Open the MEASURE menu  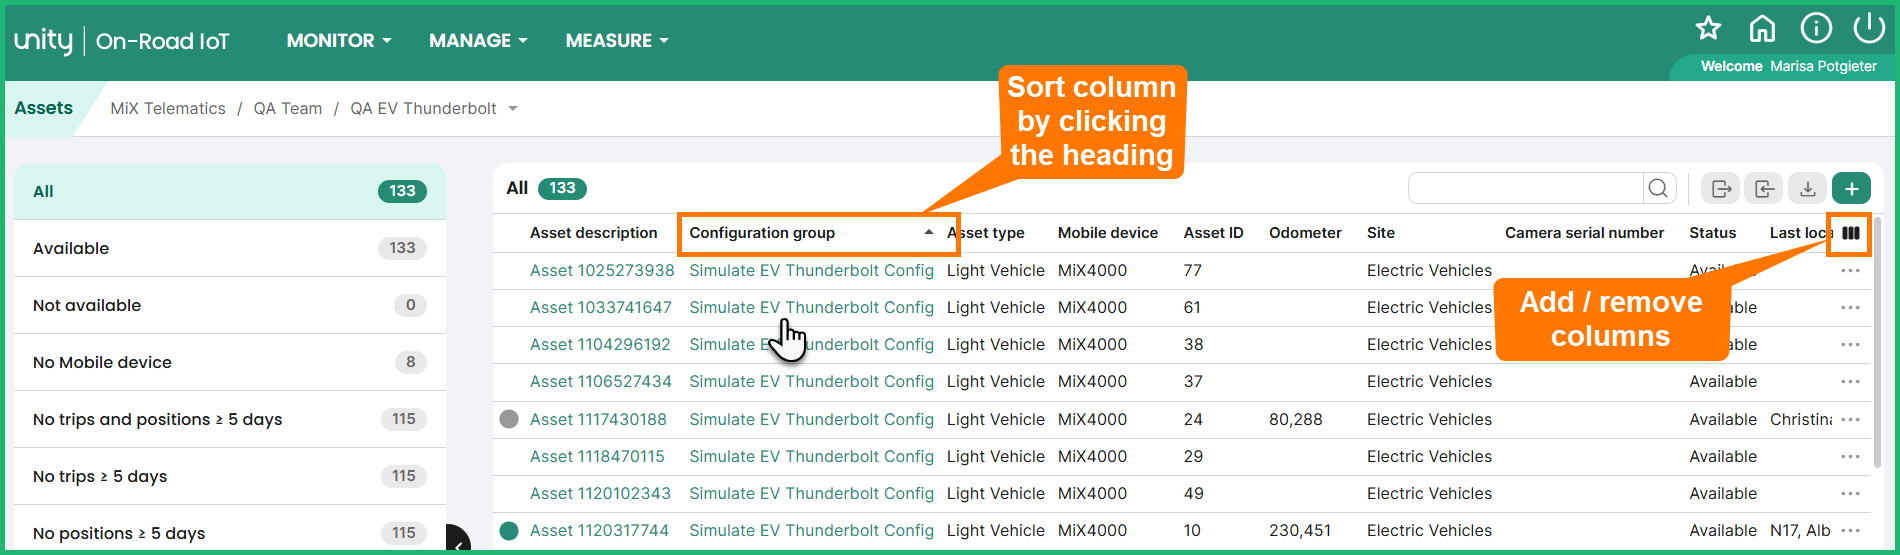[x=617, y=41]
